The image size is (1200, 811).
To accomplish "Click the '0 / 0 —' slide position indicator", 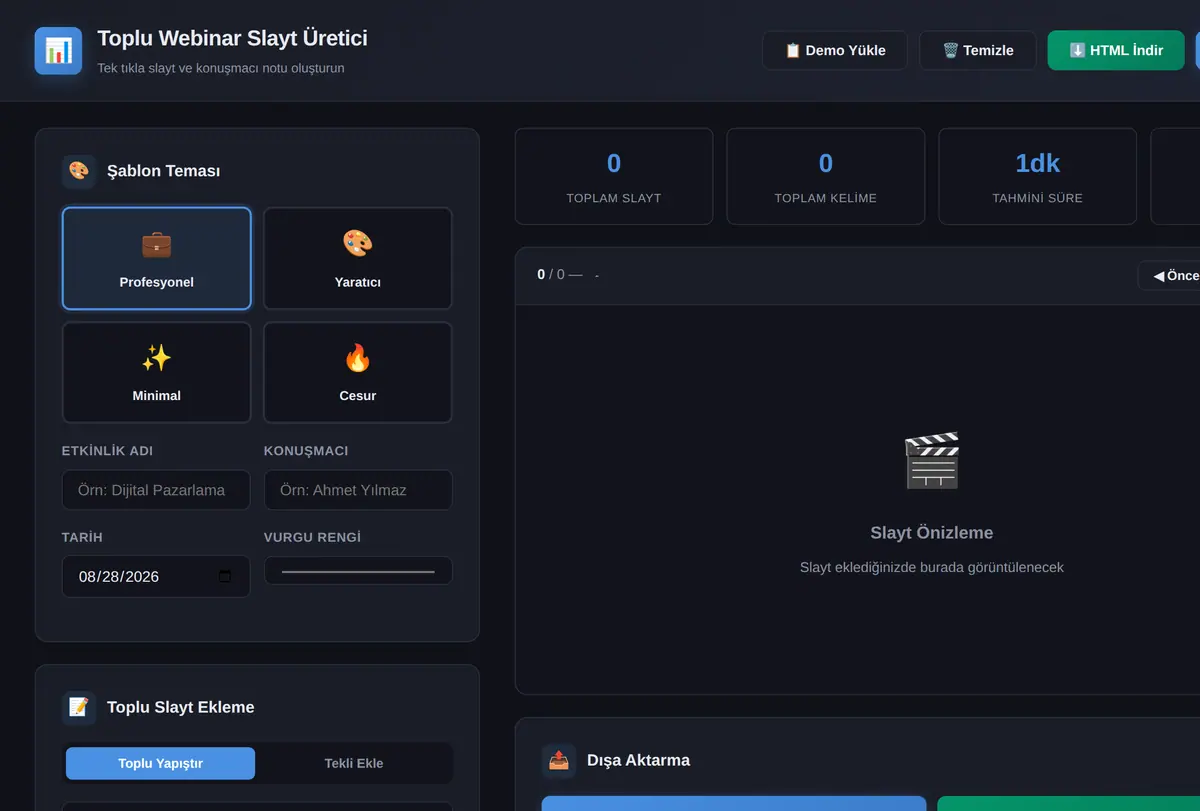I will click(x=559, y=275).
